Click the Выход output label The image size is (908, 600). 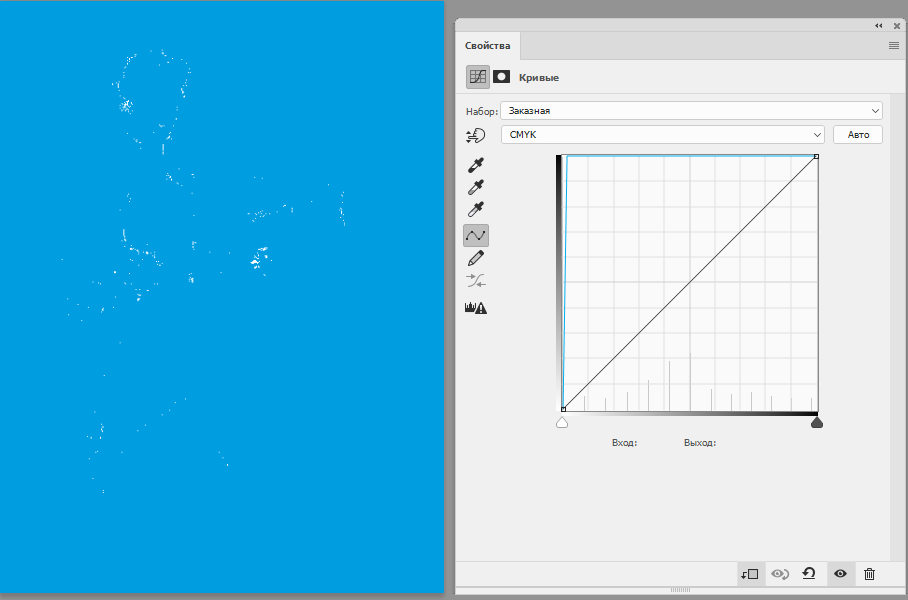(x=700, y=443)
